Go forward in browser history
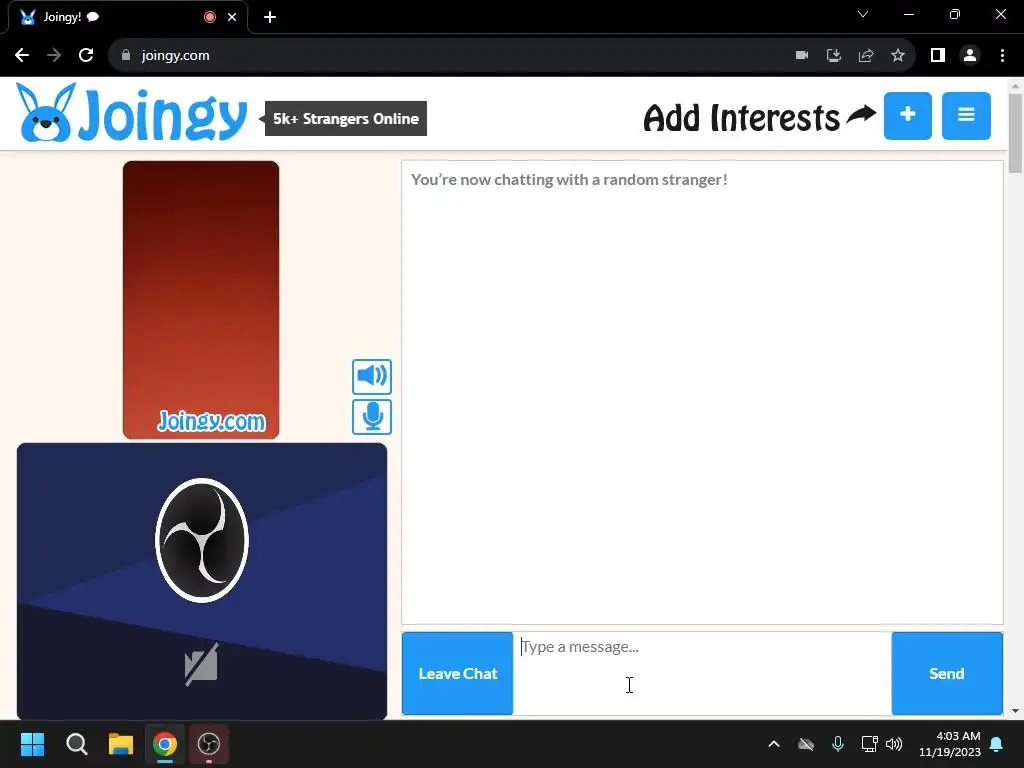The image size is (1024, 768). tap(54, 56)
